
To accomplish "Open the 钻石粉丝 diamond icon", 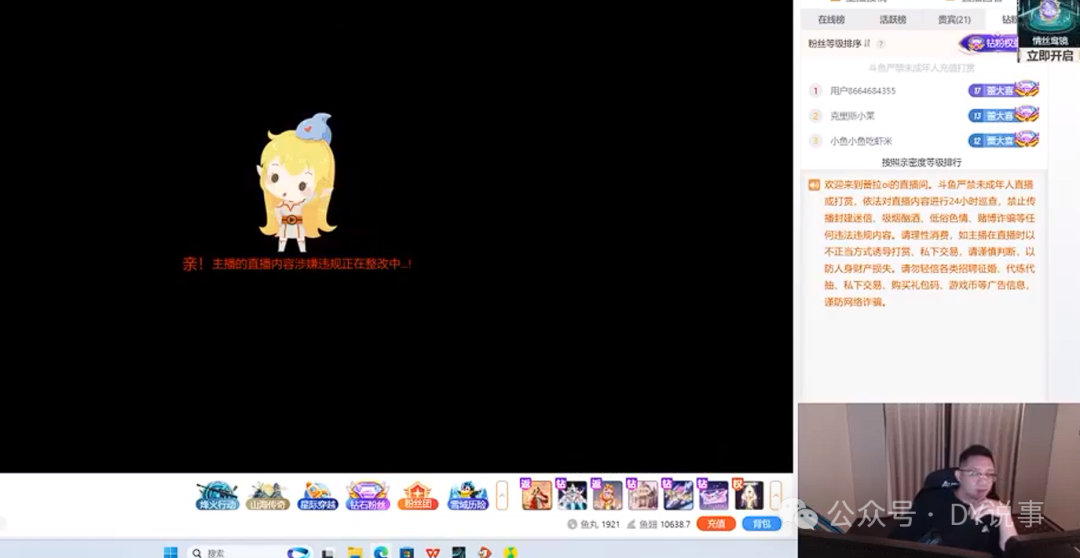I will point(368,495).
